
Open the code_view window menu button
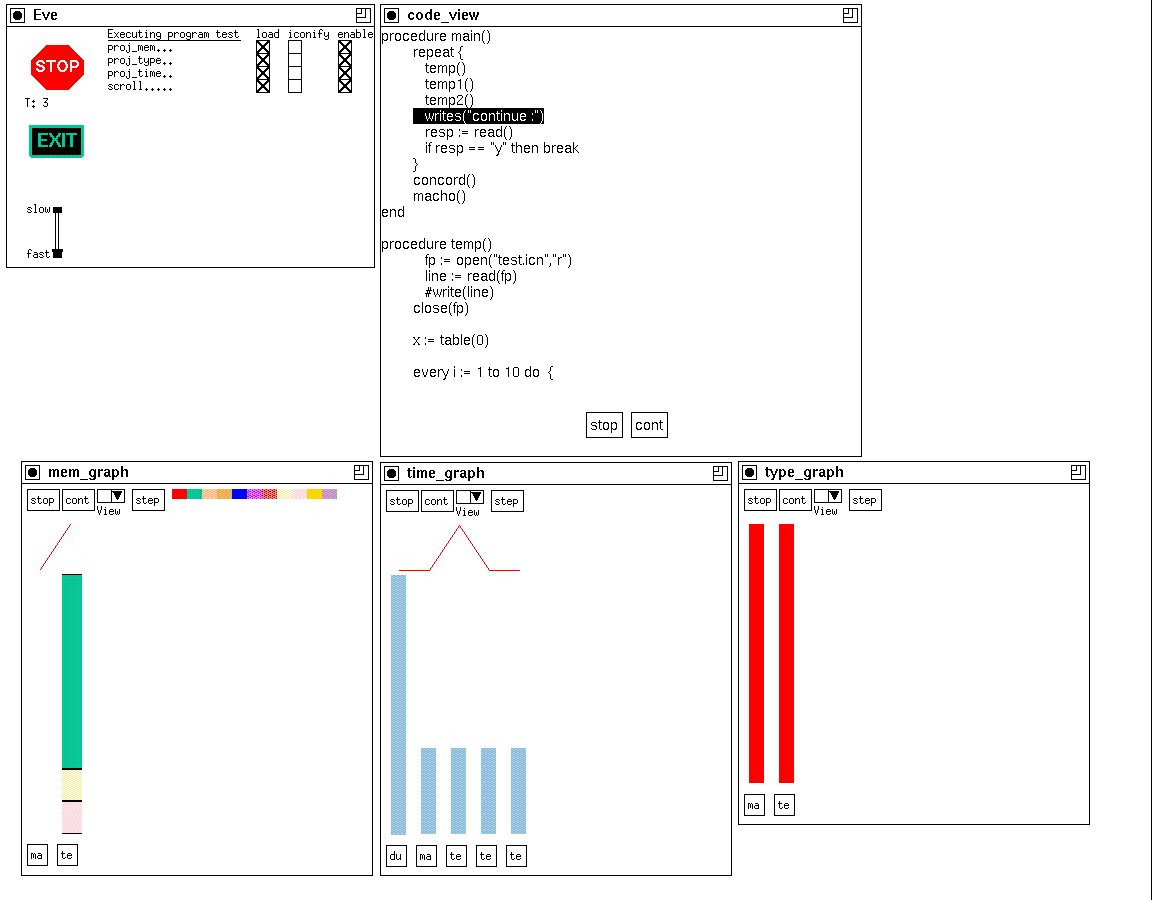(392, 15)
